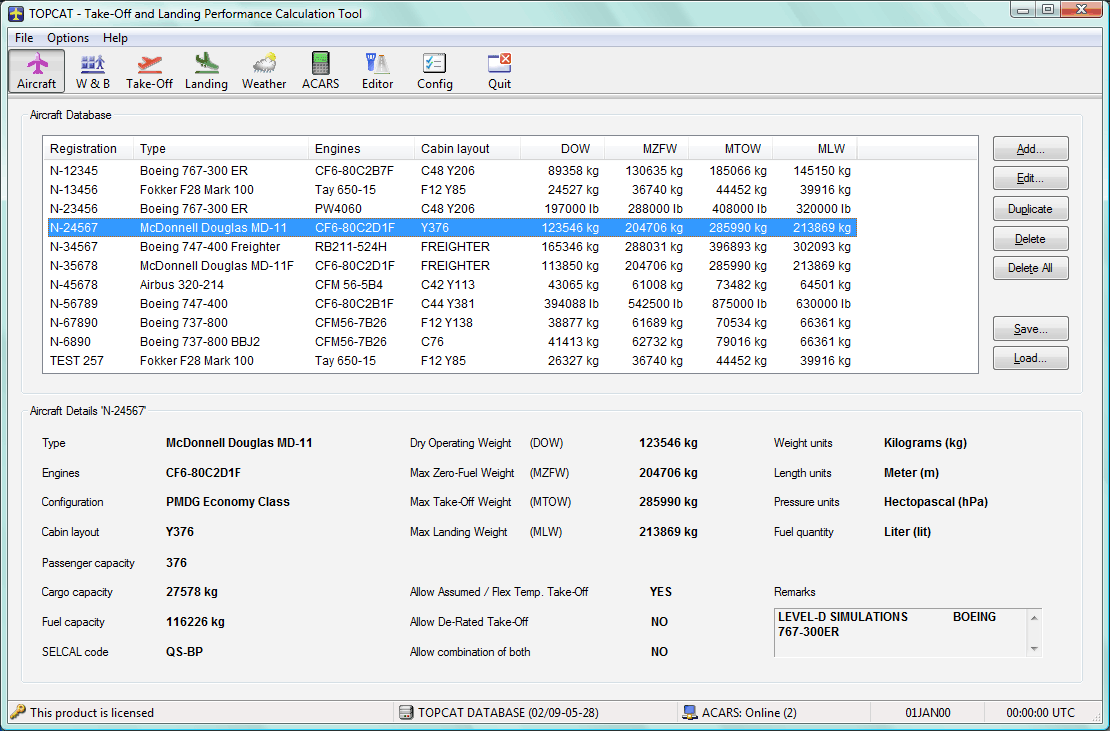The image size is (1110, 731).
Task: Sort by the Type column header
Action: (221, 149)
